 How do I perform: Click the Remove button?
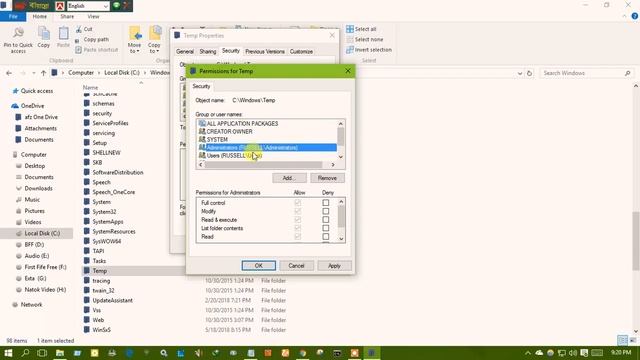(327, 178)
